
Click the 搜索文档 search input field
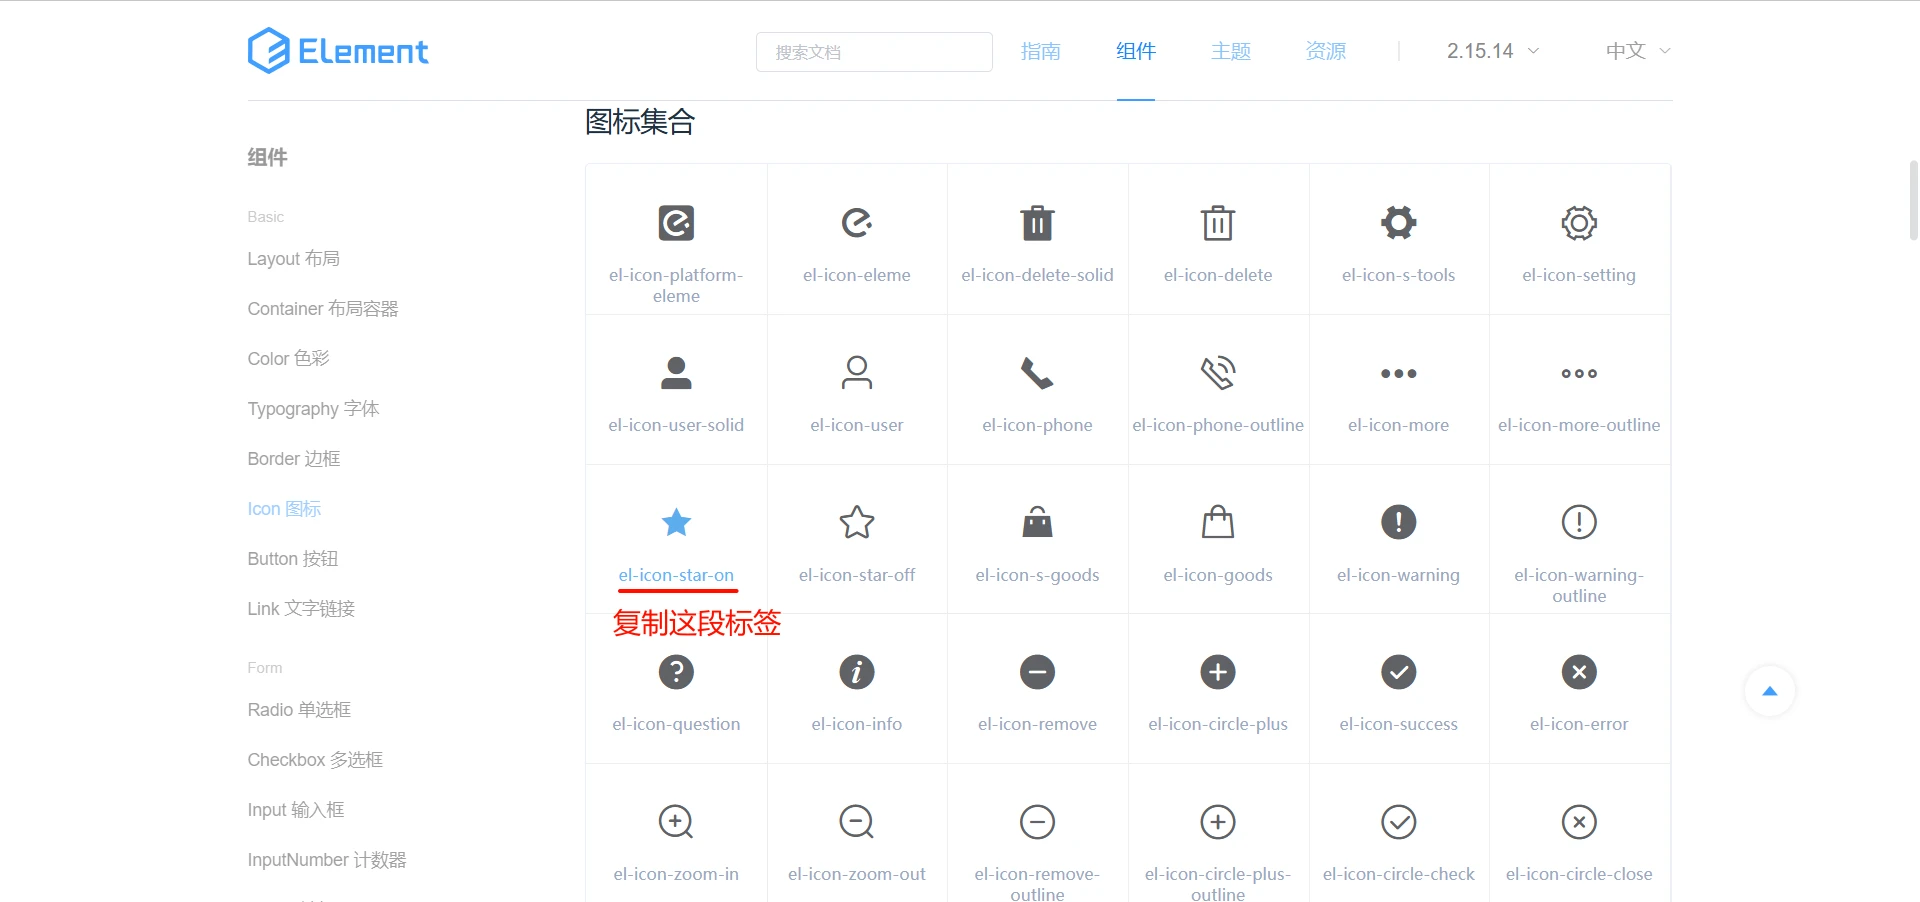tap(874, 52)
